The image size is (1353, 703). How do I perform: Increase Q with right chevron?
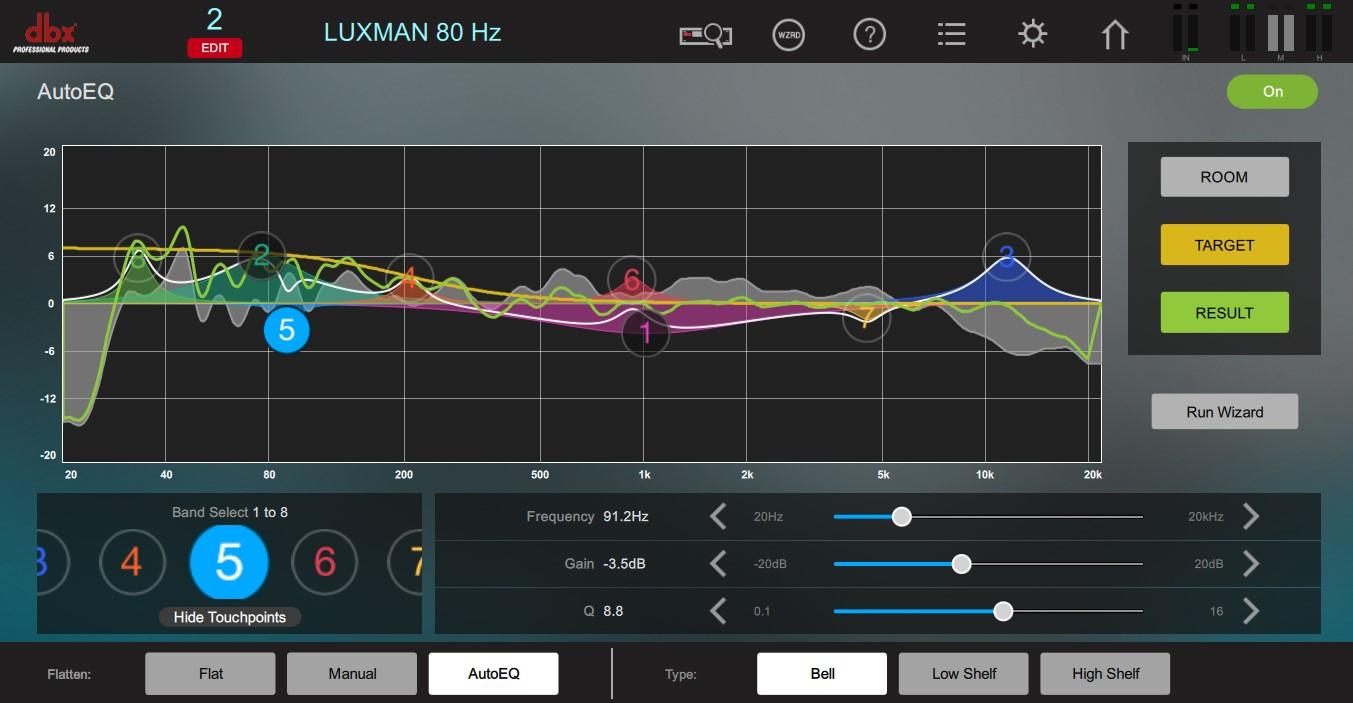1250,611
